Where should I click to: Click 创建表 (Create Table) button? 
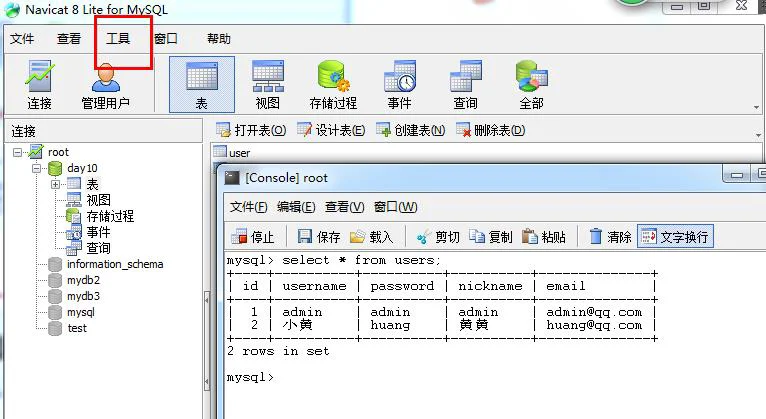point(411,130)
